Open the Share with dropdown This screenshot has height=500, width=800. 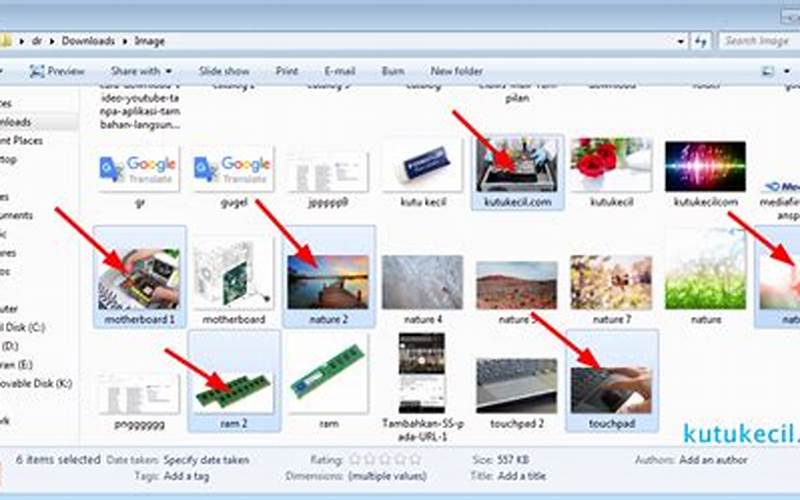tap(141, 71)
